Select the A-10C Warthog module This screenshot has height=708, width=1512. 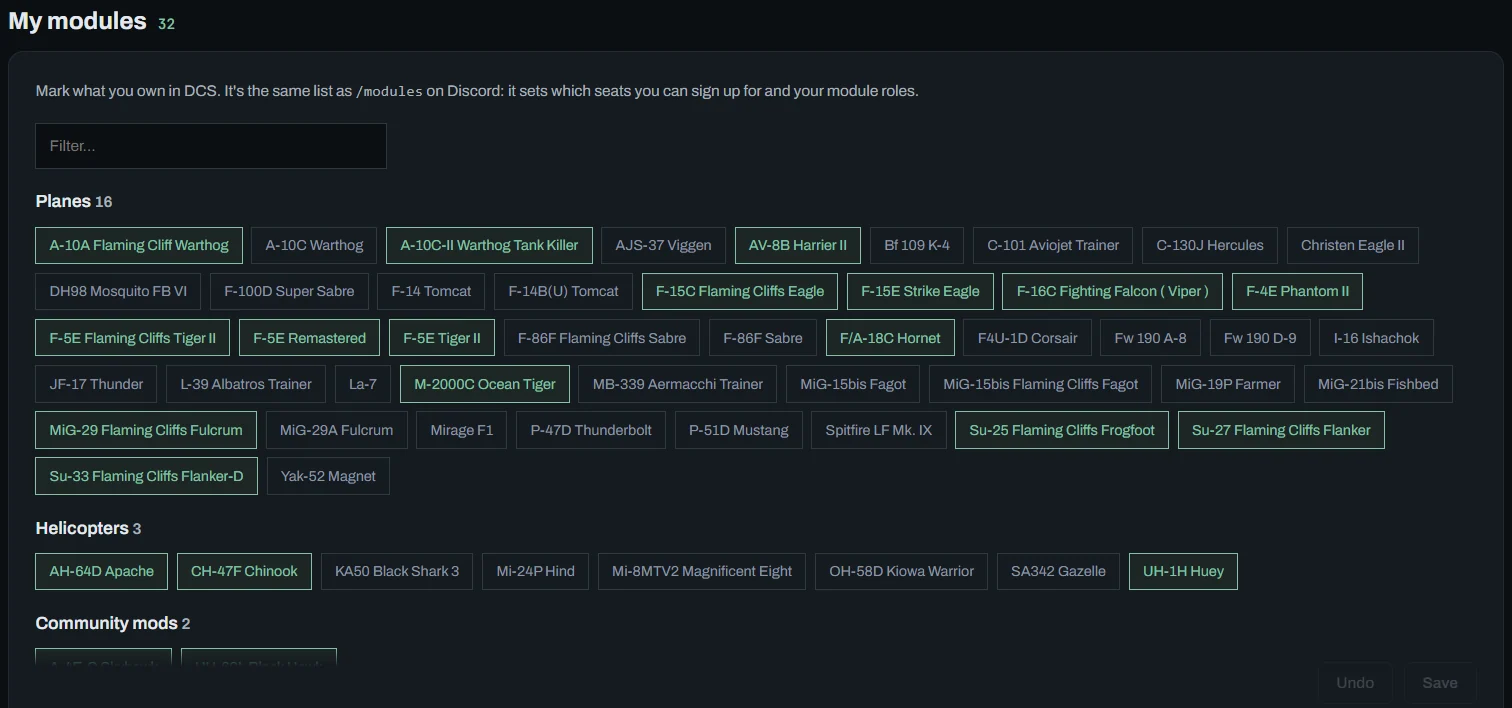314,245
